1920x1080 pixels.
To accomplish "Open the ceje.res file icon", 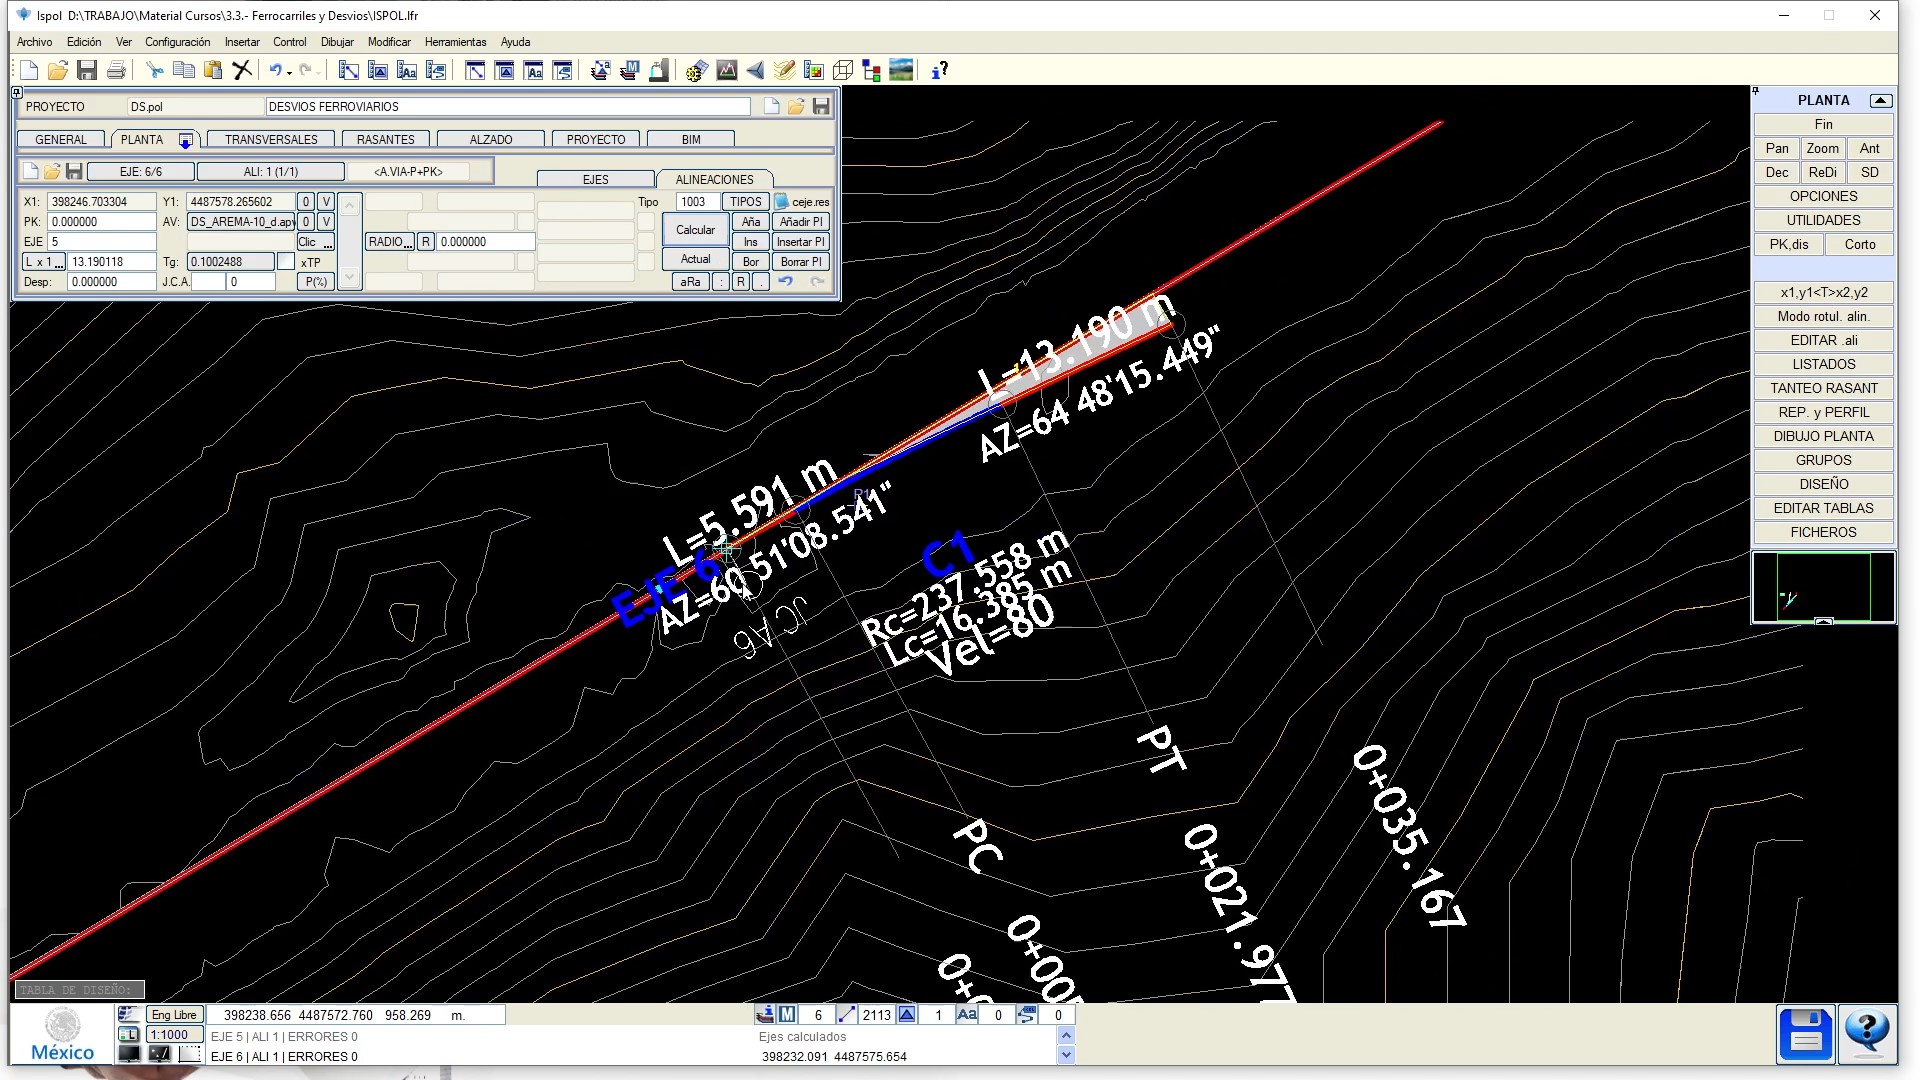I will tap(782, 202).
